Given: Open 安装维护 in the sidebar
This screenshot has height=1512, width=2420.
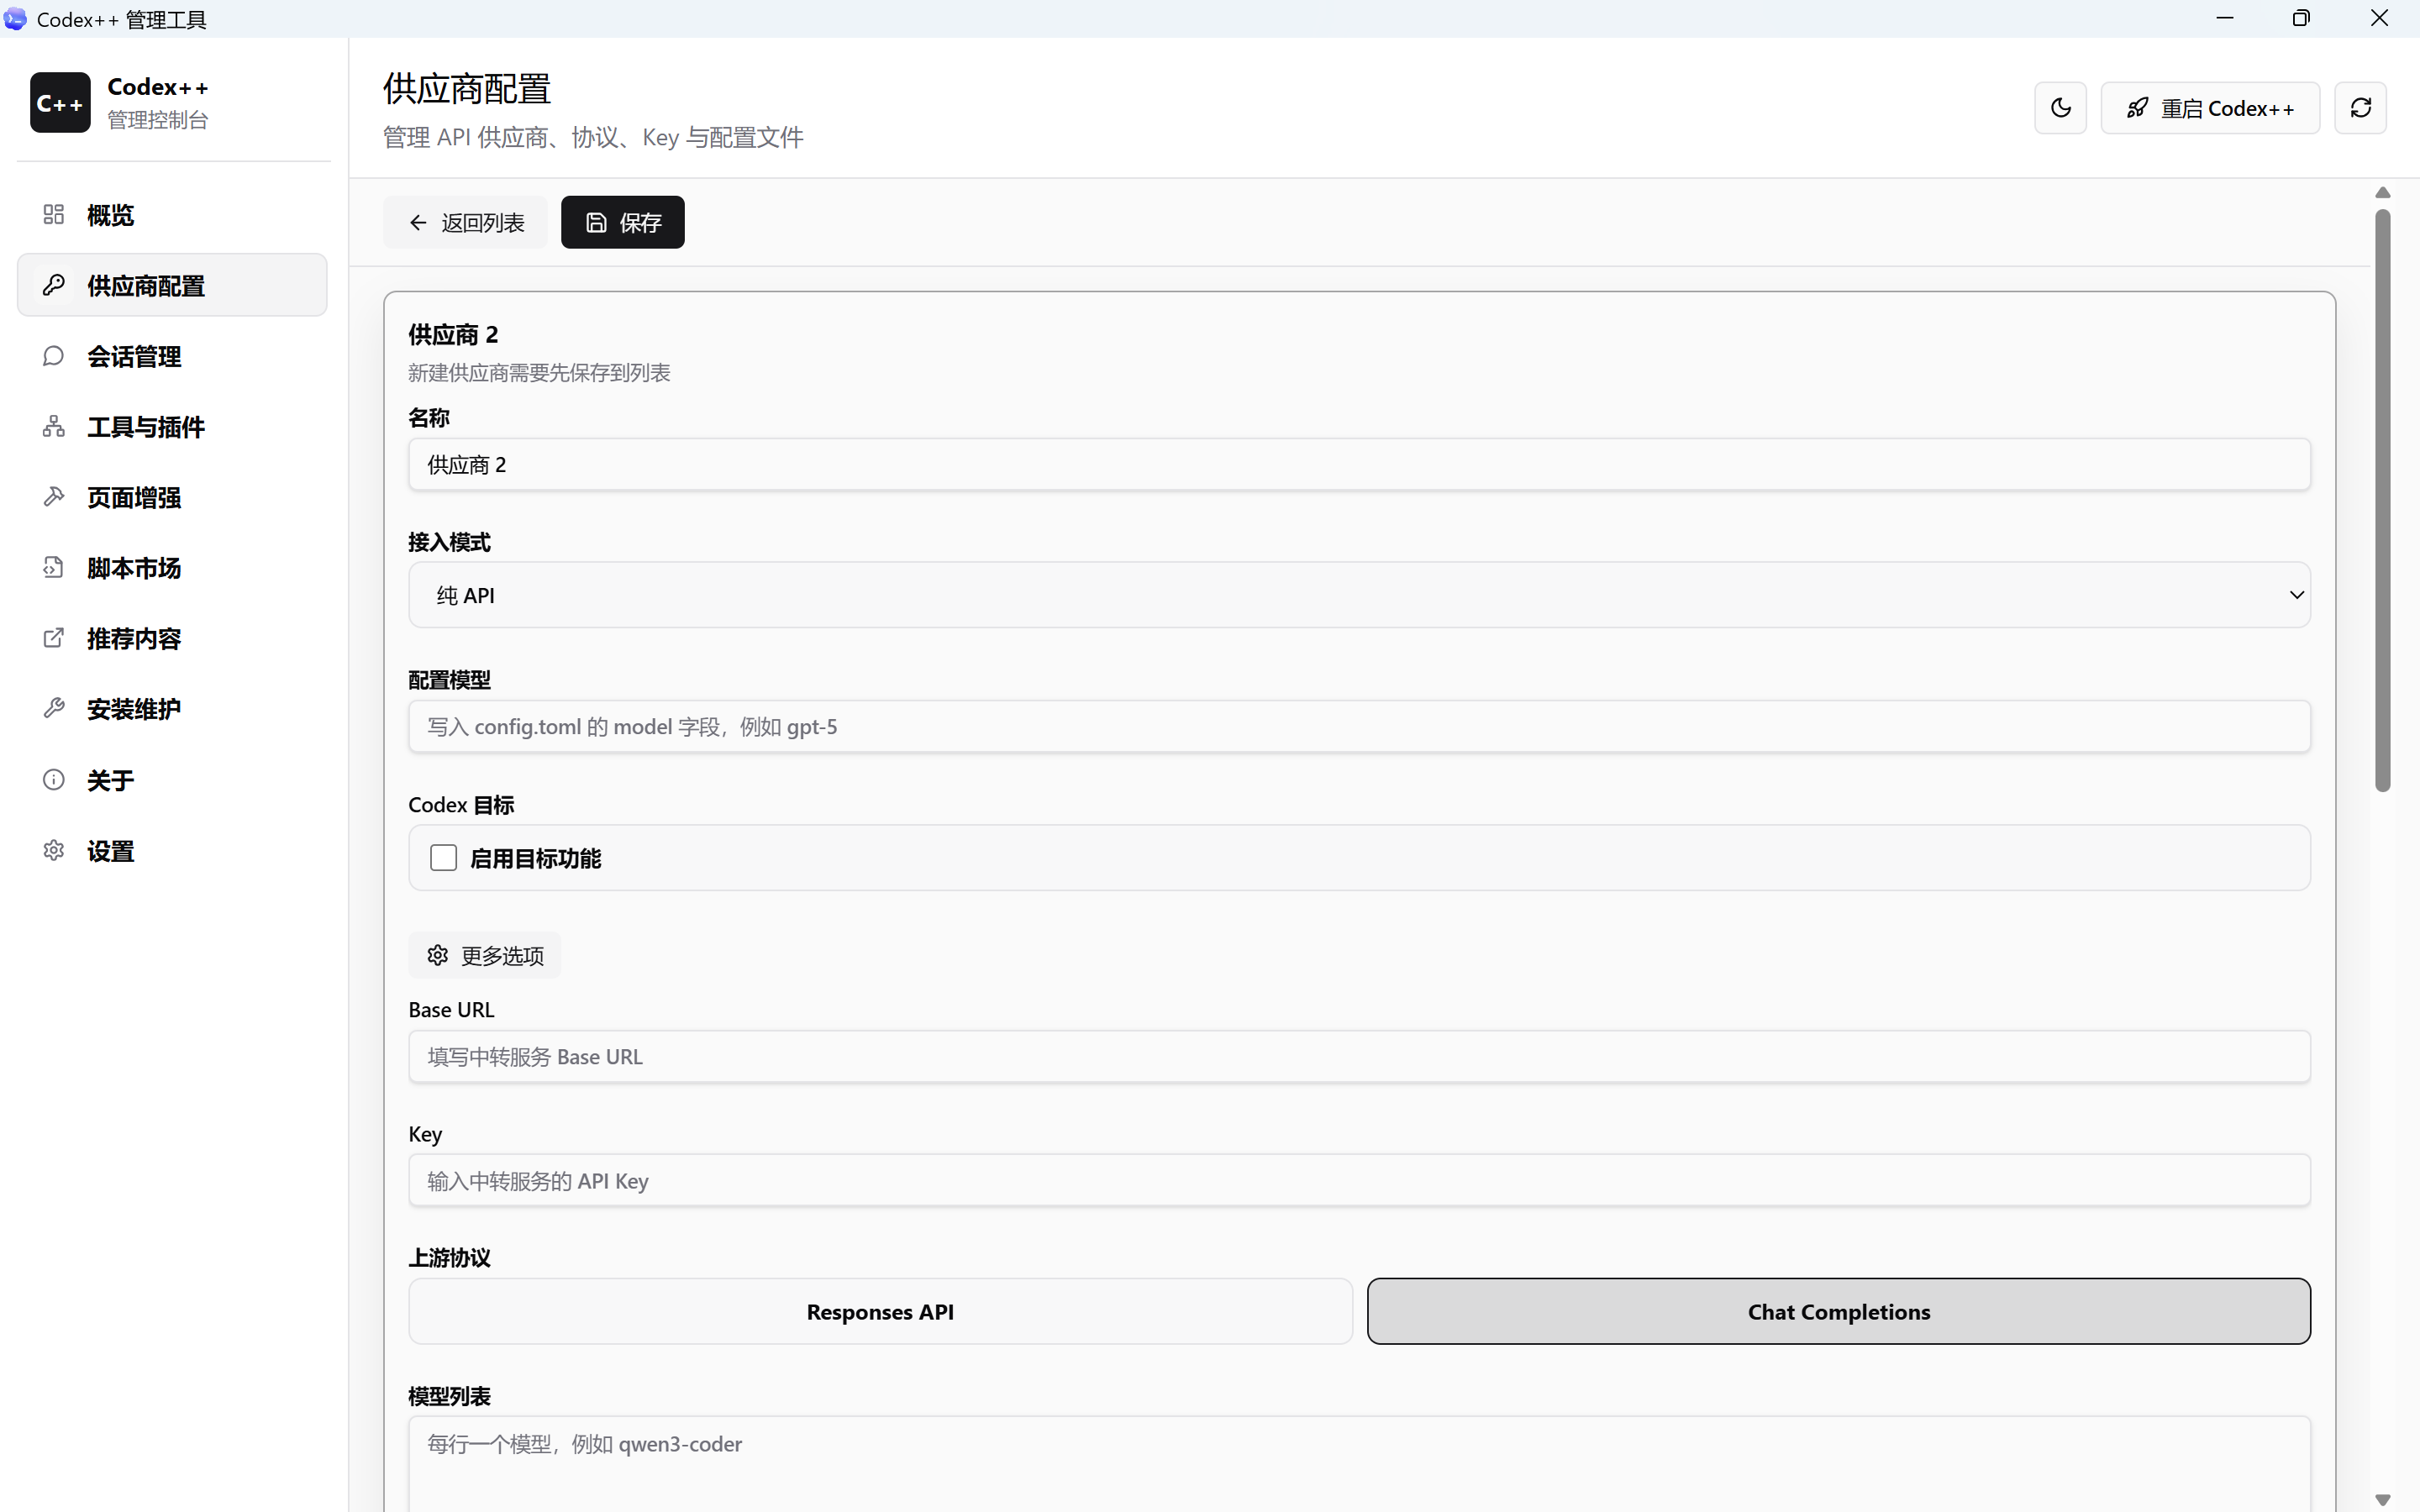Looking at the screenshot, I should 172,709.
